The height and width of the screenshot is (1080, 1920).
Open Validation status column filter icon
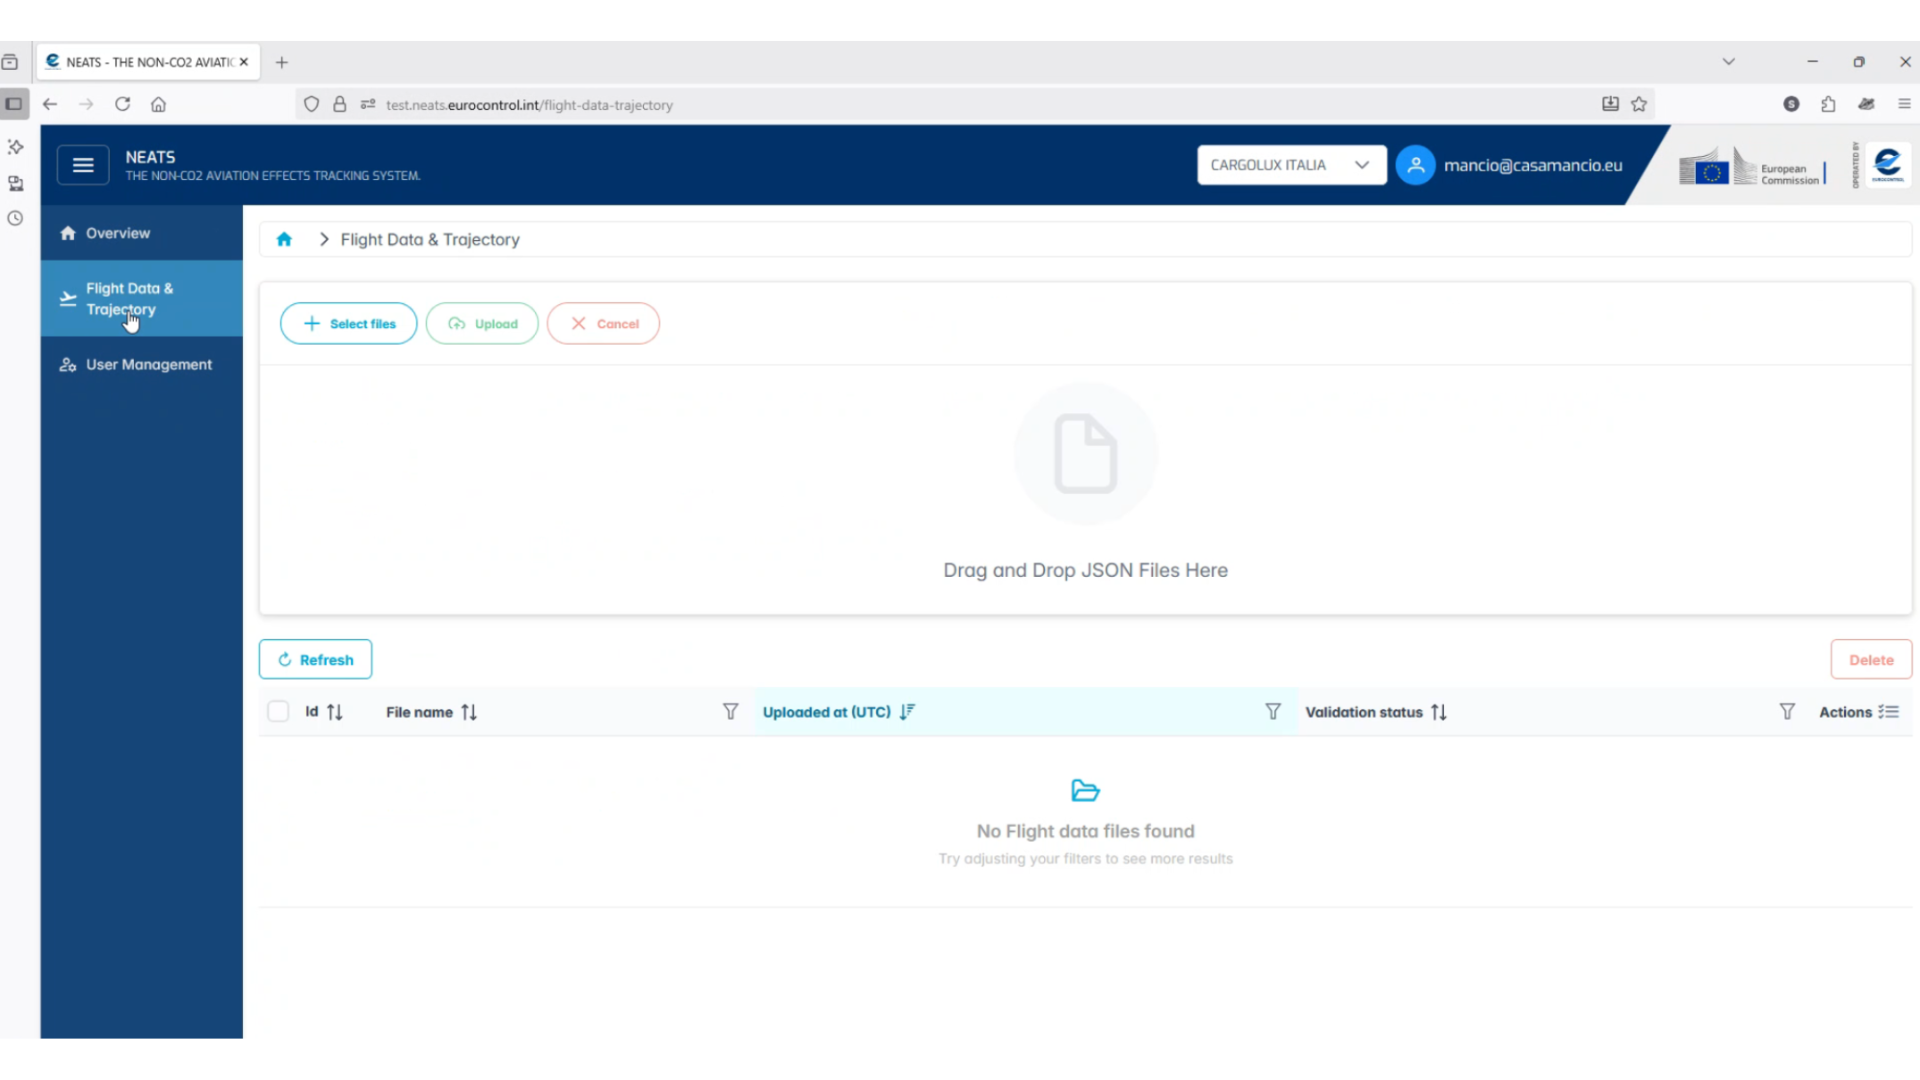[x=1786, y=712]
